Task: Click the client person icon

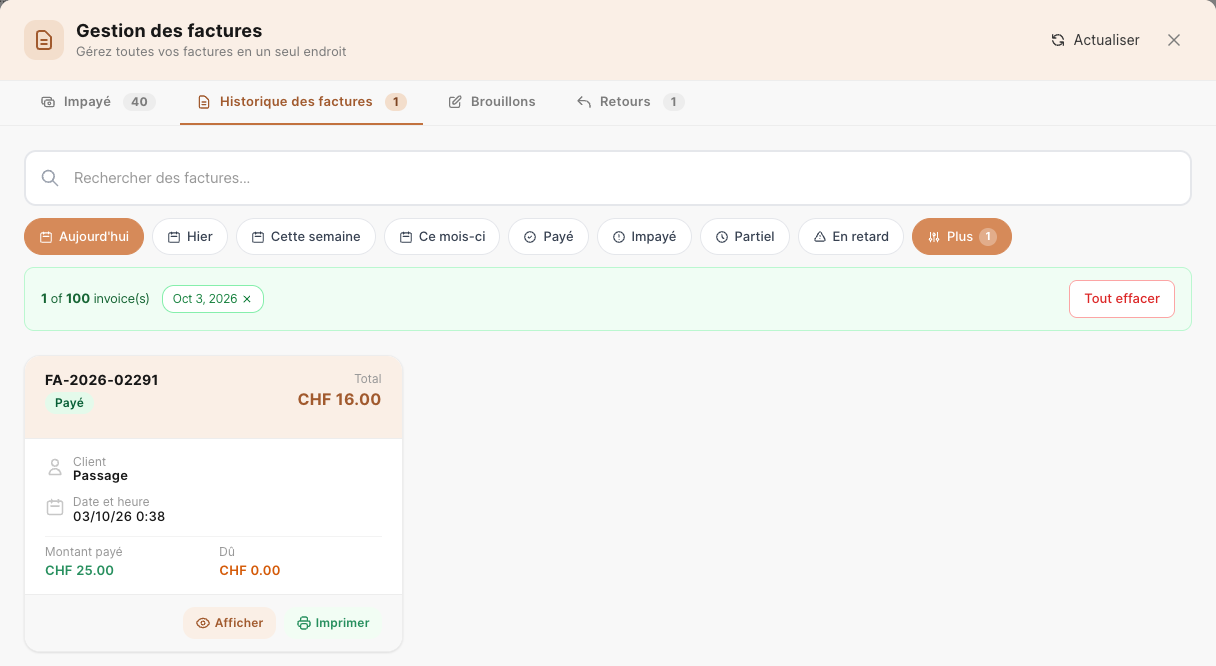Action: coord(55,467)
